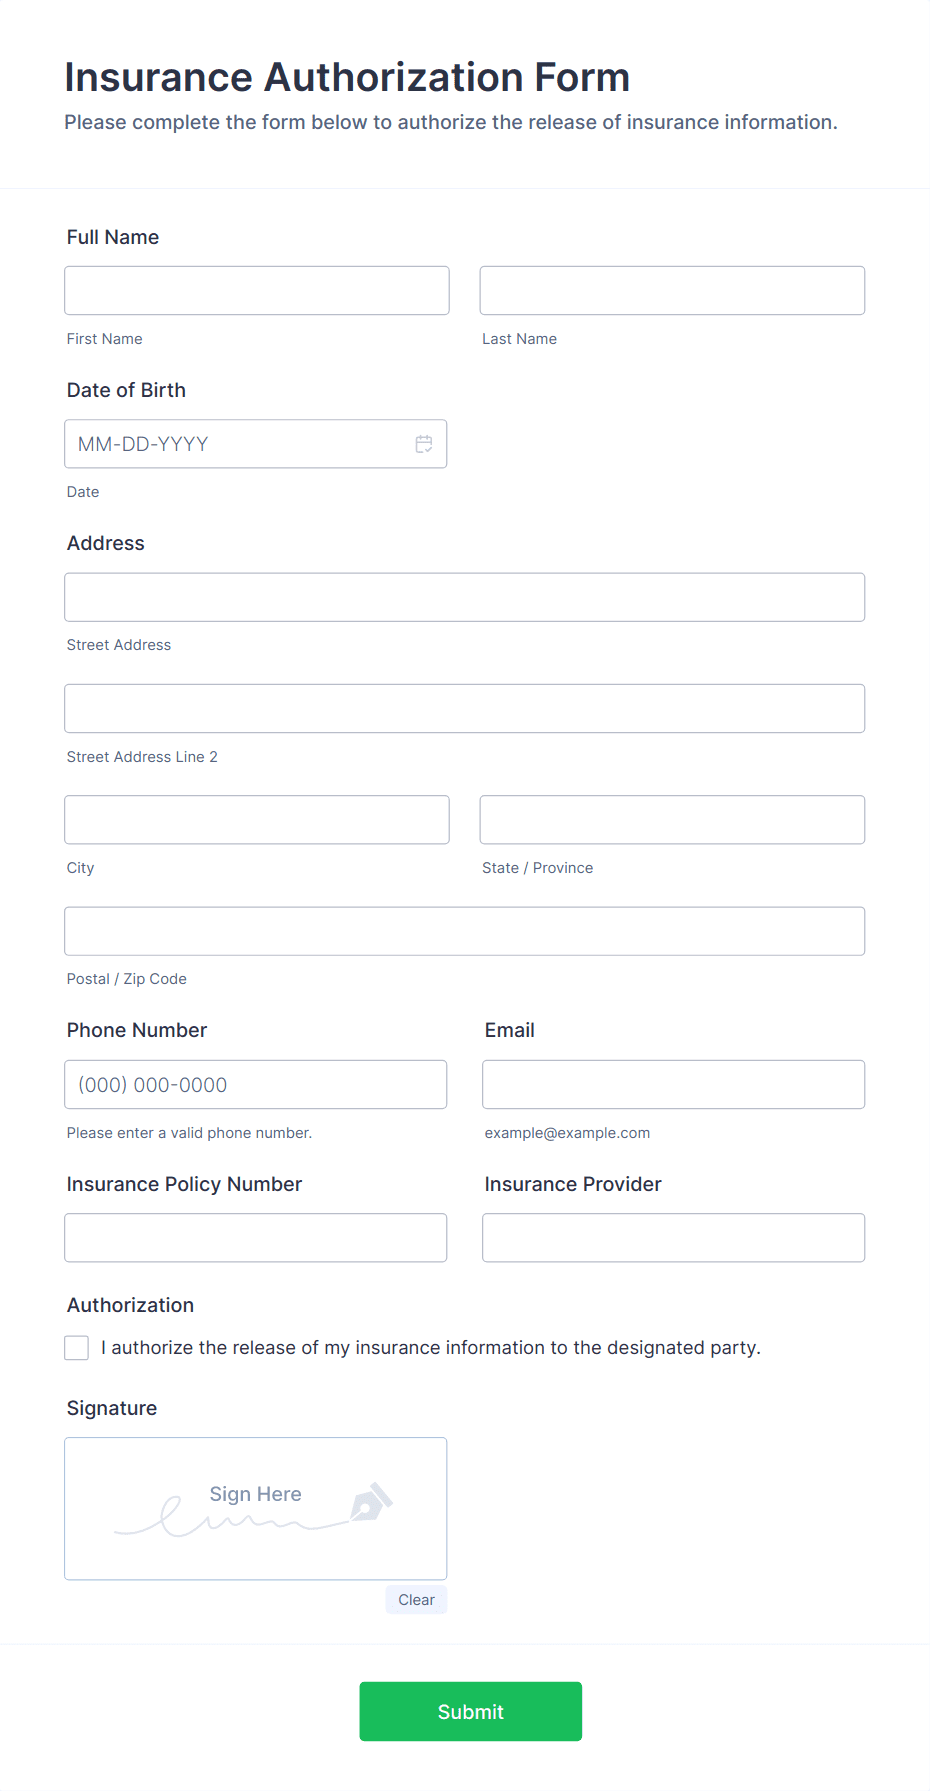Focus the First Name input field

(256, 290)
